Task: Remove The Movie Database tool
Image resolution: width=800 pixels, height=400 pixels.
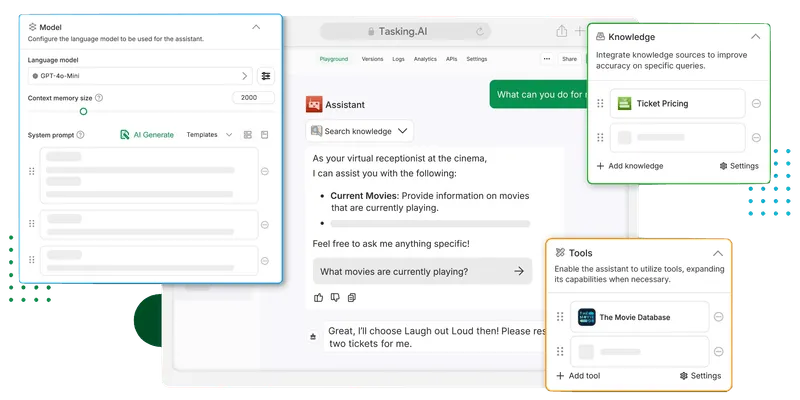Action: [x=718, y=317]
